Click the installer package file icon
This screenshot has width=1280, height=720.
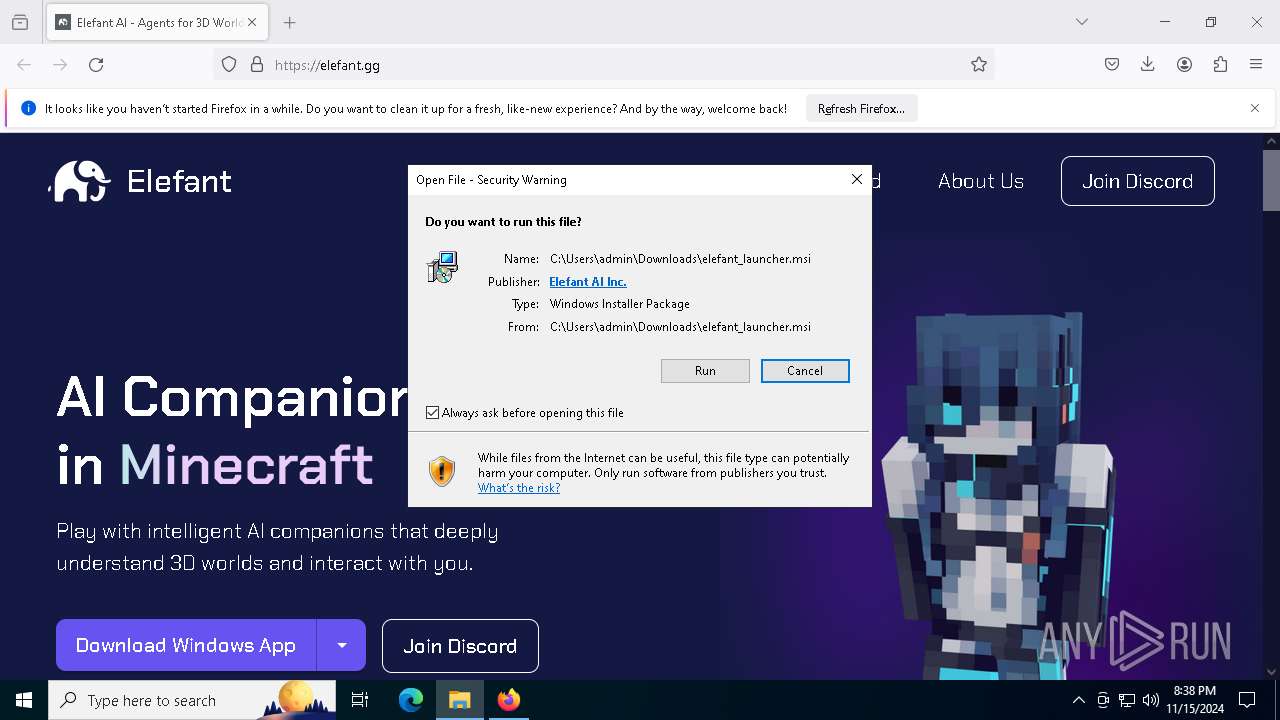442,267
